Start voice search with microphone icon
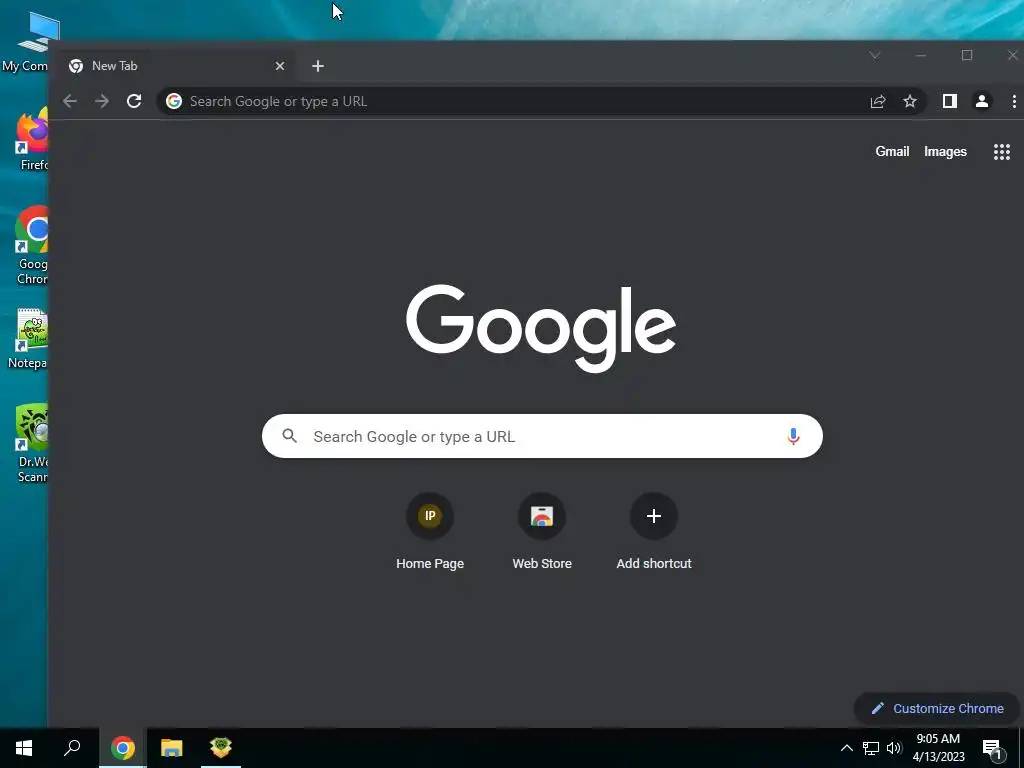 (x=793, y=436)
